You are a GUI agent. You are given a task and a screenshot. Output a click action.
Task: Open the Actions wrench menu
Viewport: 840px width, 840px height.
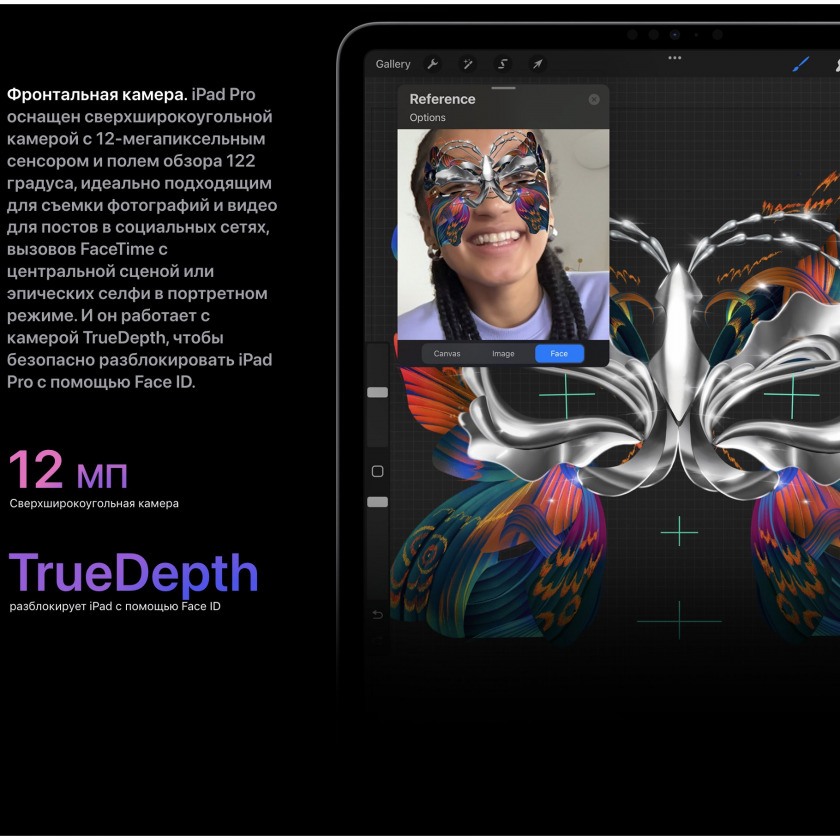pyautogui.click(x=433, y=64)
